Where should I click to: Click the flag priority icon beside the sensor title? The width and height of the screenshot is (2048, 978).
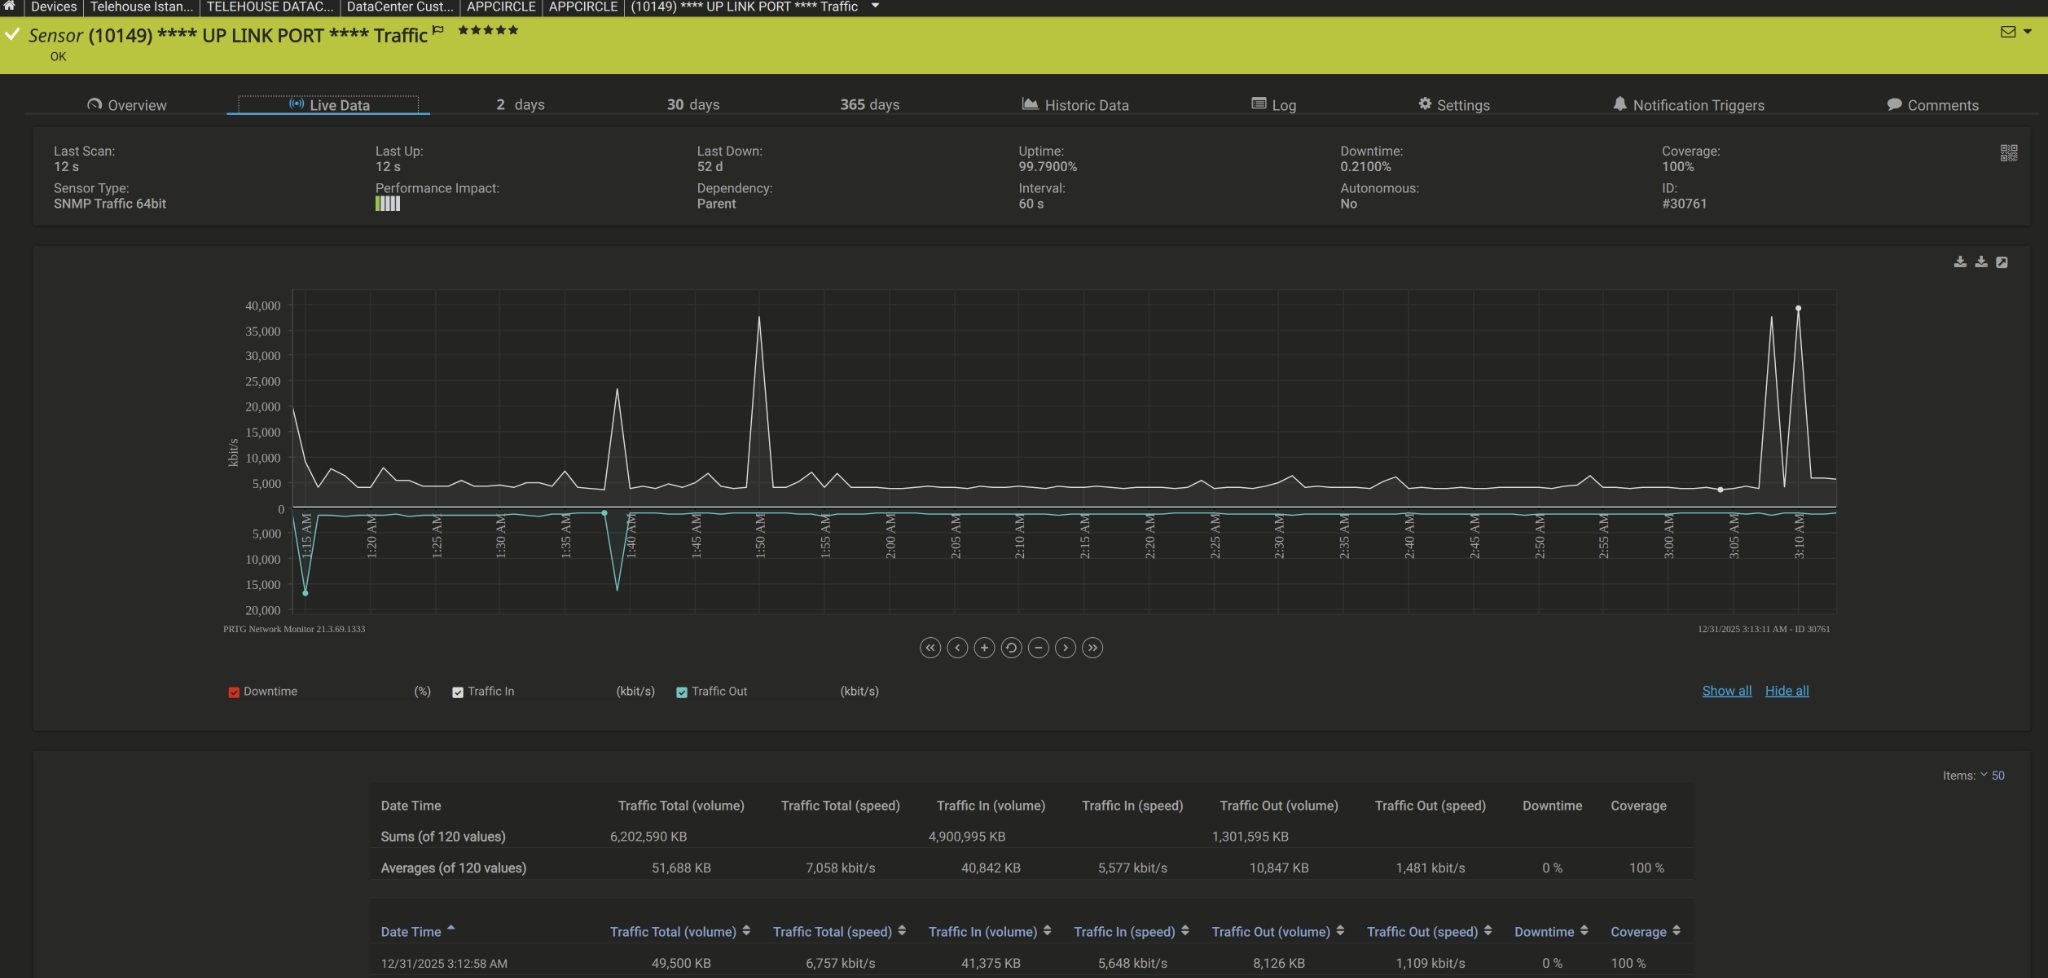click(438, 31)
